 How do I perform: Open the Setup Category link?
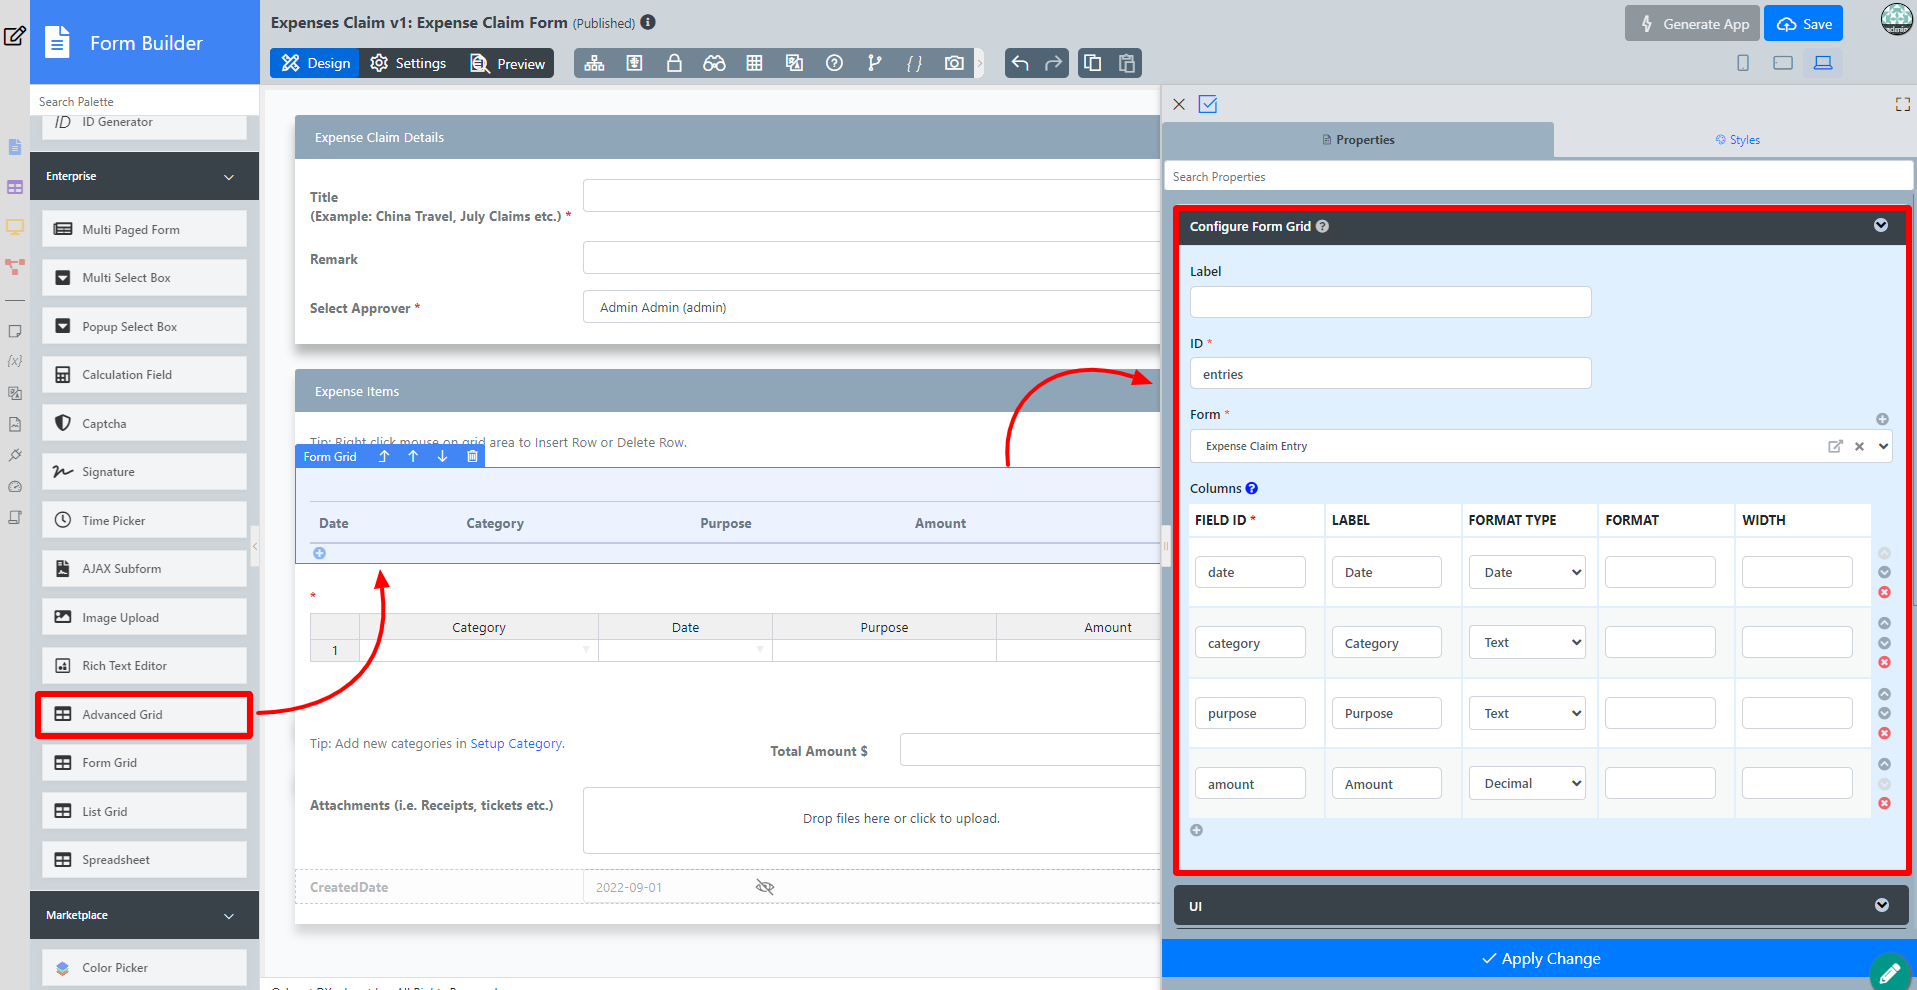click(x=516, y=743)
